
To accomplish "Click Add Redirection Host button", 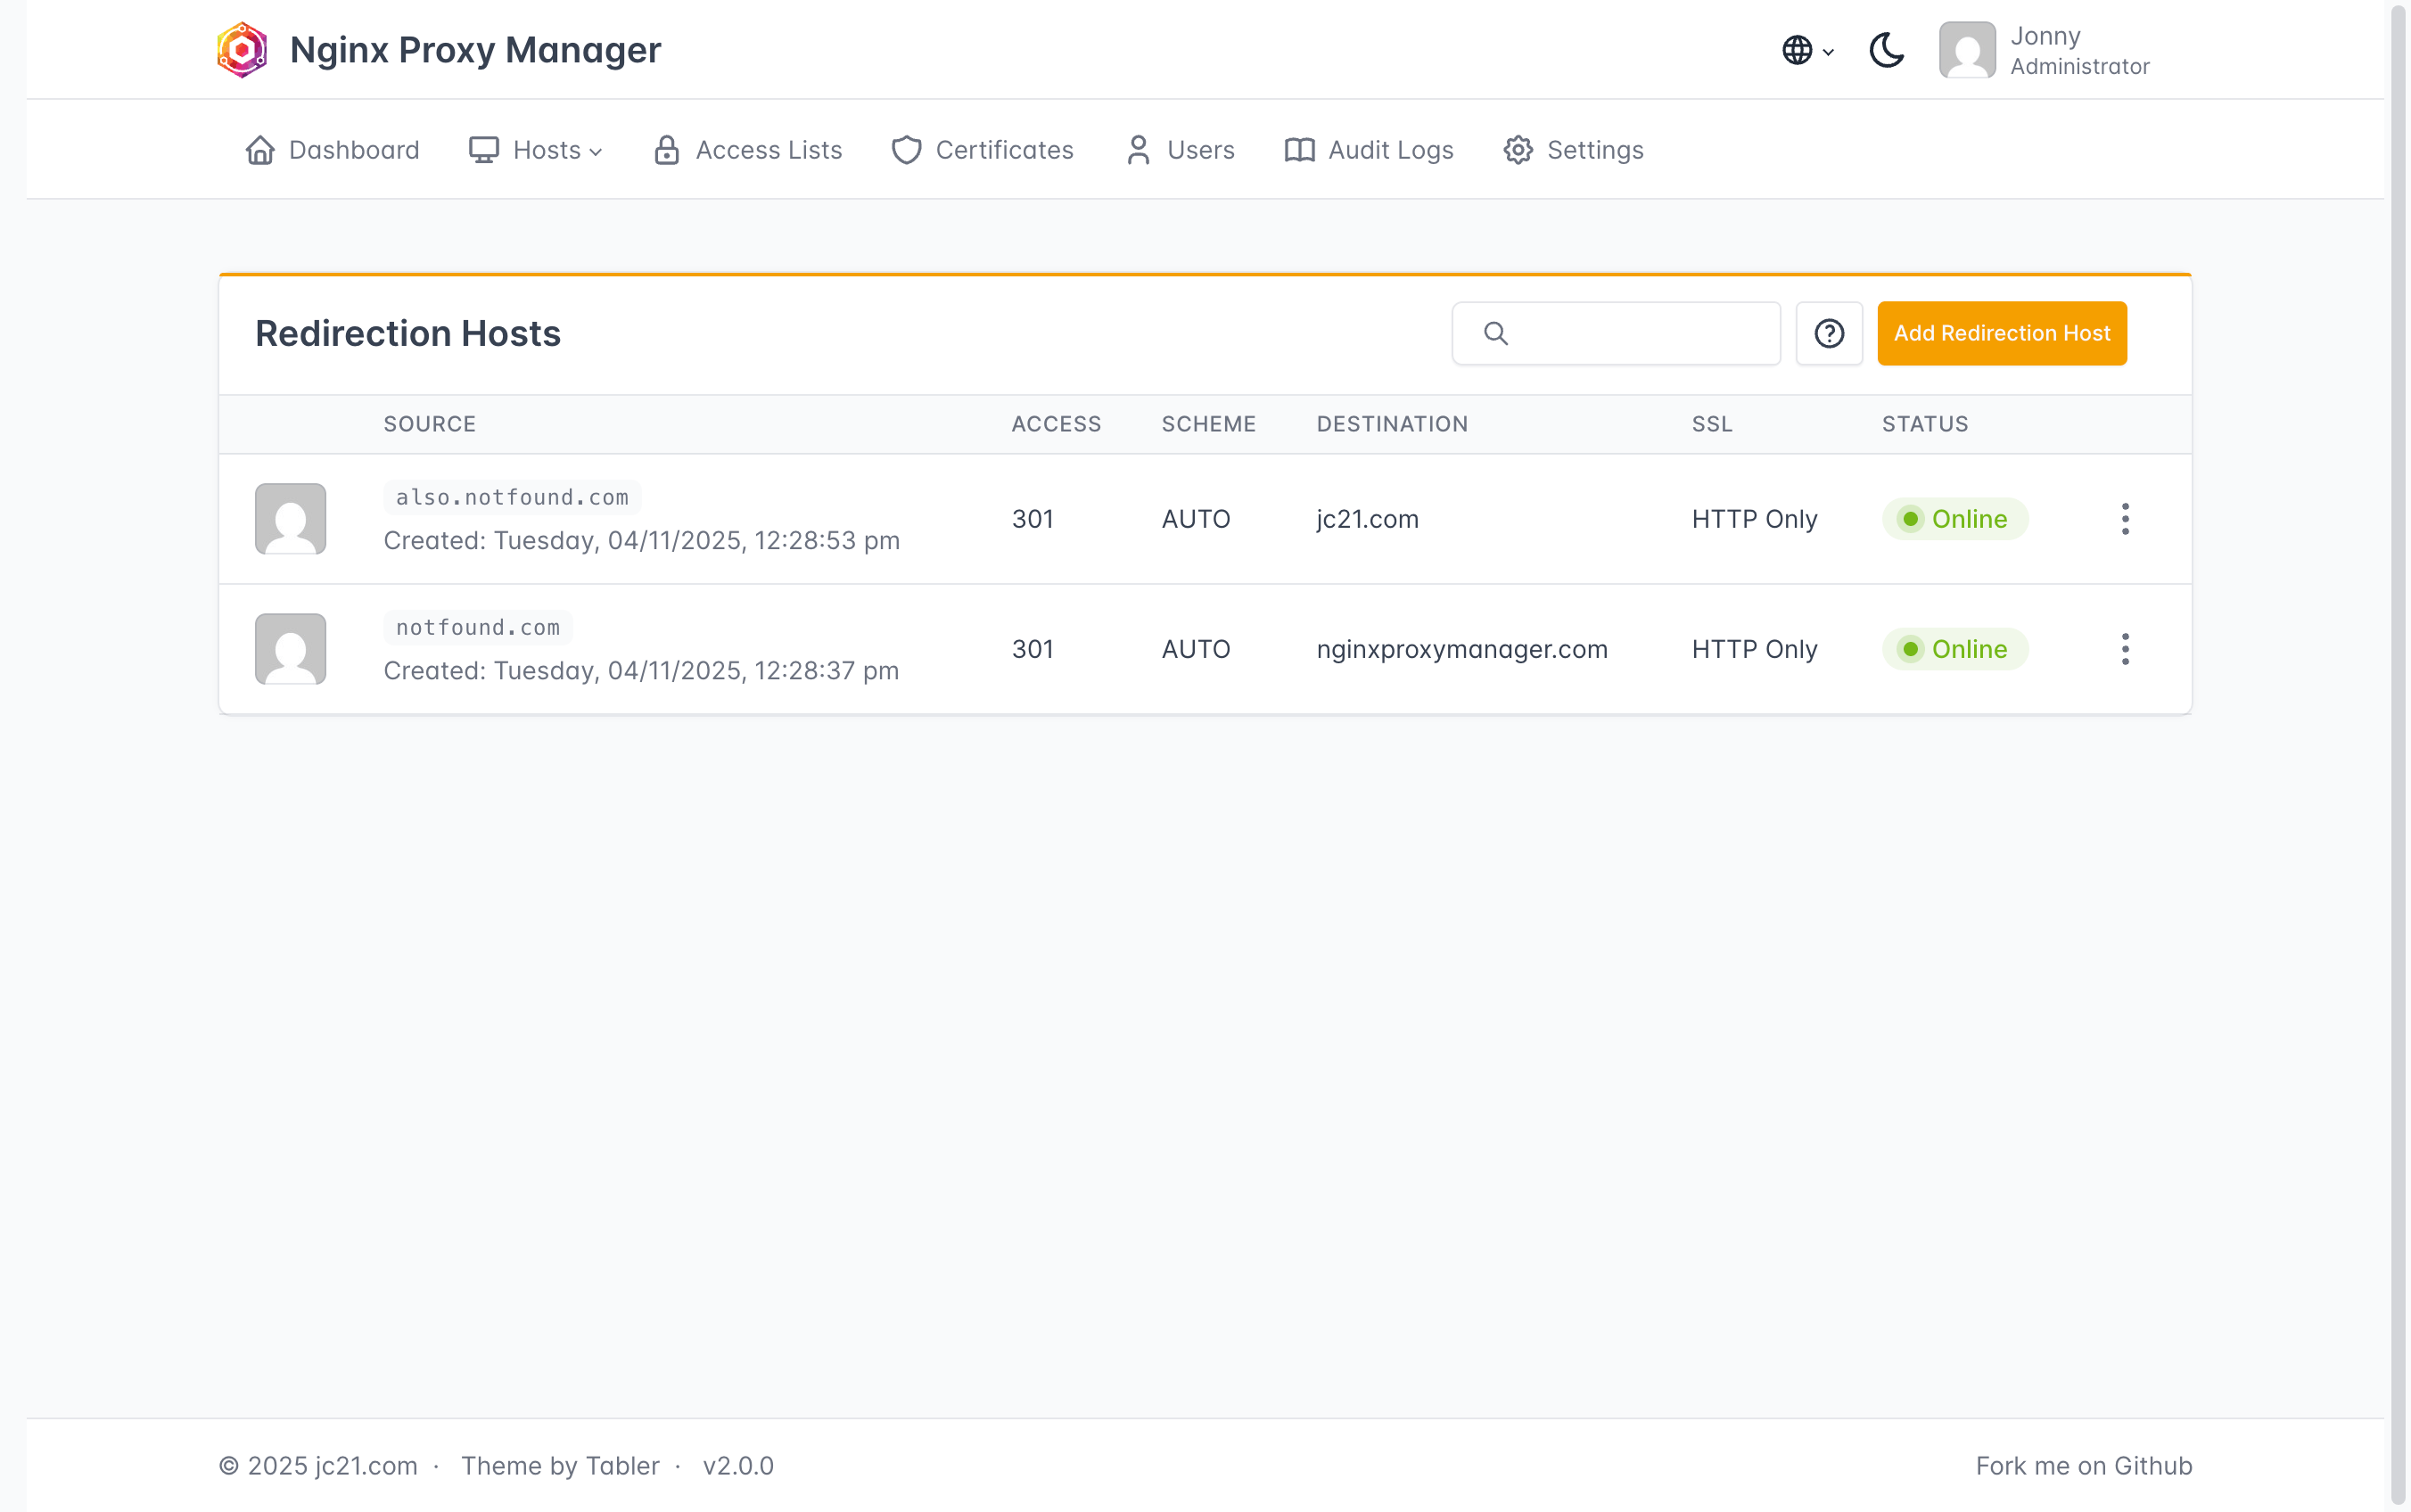I will tap(2001, 333).
